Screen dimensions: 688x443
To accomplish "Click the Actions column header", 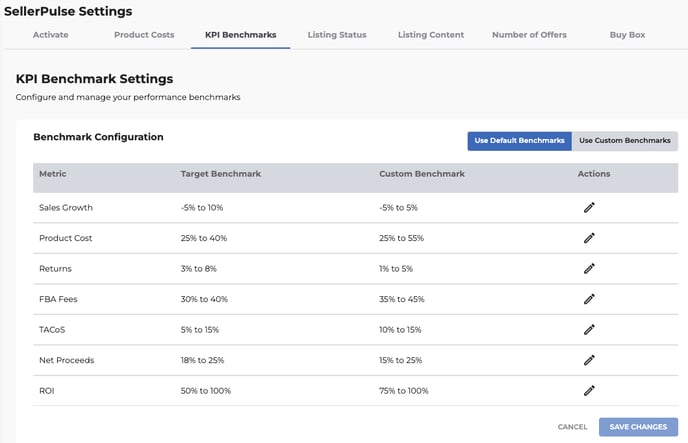I will [594, 174].
